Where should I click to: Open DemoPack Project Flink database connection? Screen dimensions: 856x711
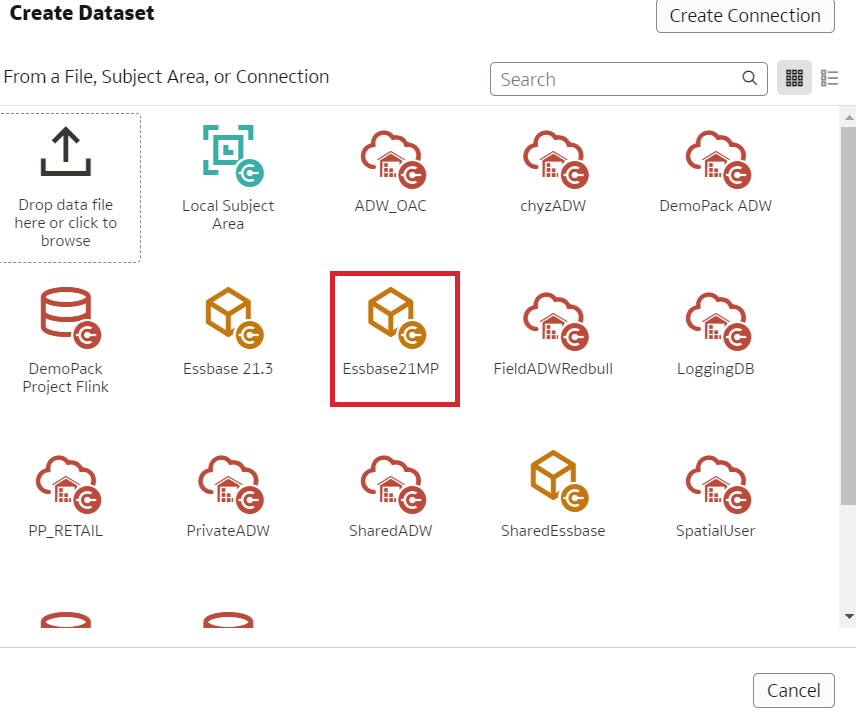[66, 340]
